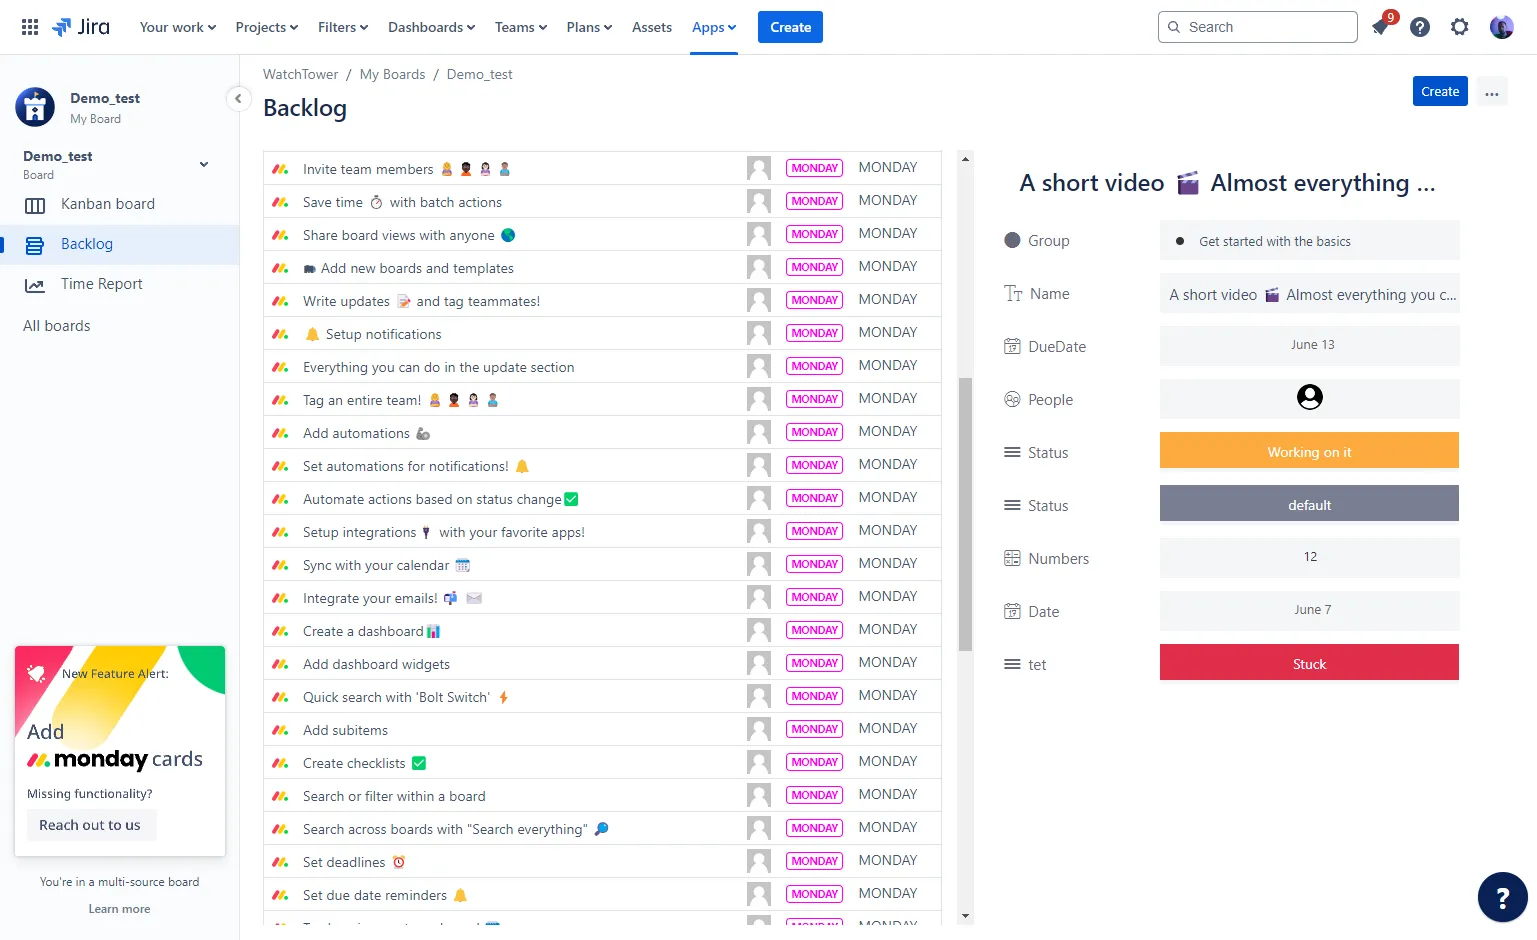Image resolution: width=1537 pixels, height=940 pixels.
Task: Click the Create button beside the ellipsis
Action: (1440, 91)
